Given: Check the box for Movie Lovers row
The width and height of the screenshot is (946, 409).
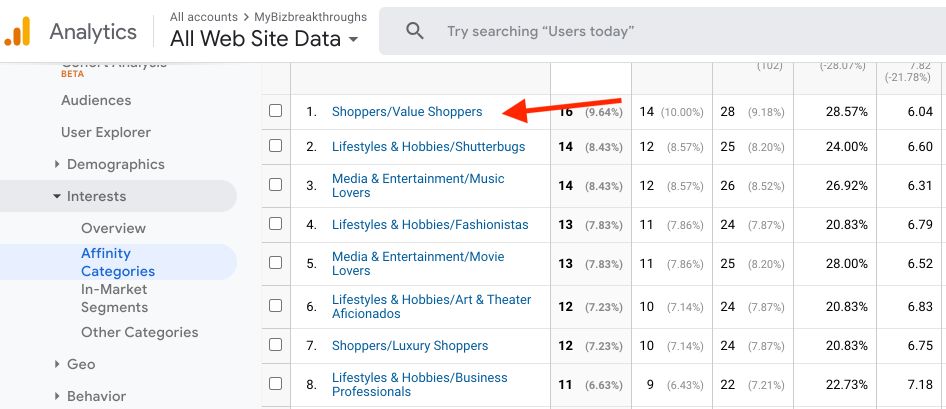Looking at the screenshot, I should tap(275, 262).
